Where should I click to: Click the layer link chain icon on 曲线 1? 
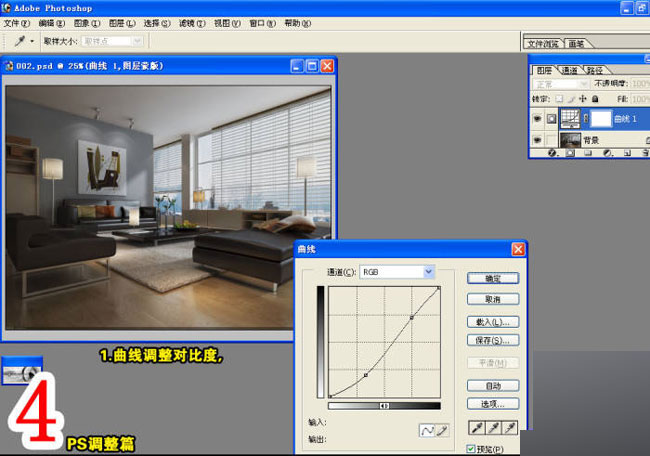586,119
